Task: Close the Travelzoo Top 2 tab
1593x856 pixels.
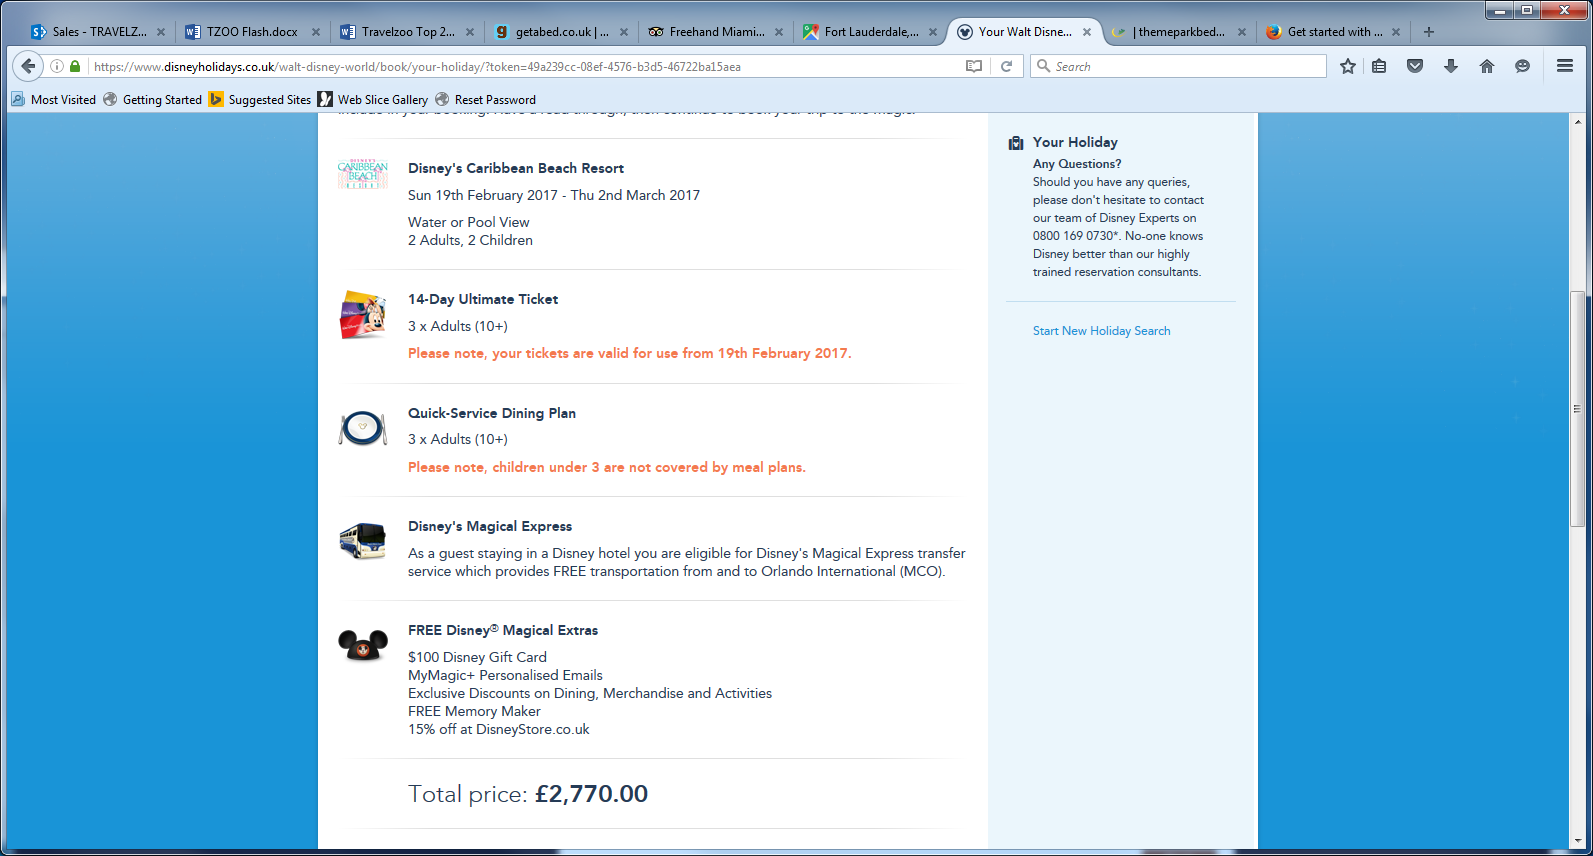Action: (470, 32)
